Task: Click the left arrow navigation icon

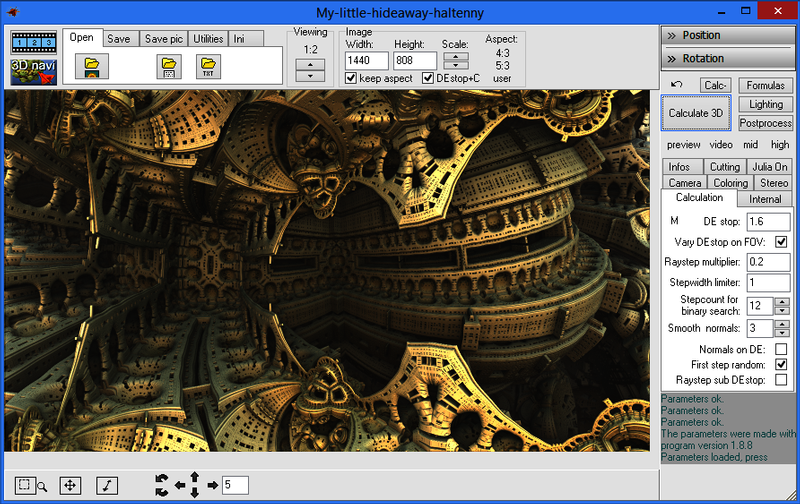Action: click(x=180, y=486)
